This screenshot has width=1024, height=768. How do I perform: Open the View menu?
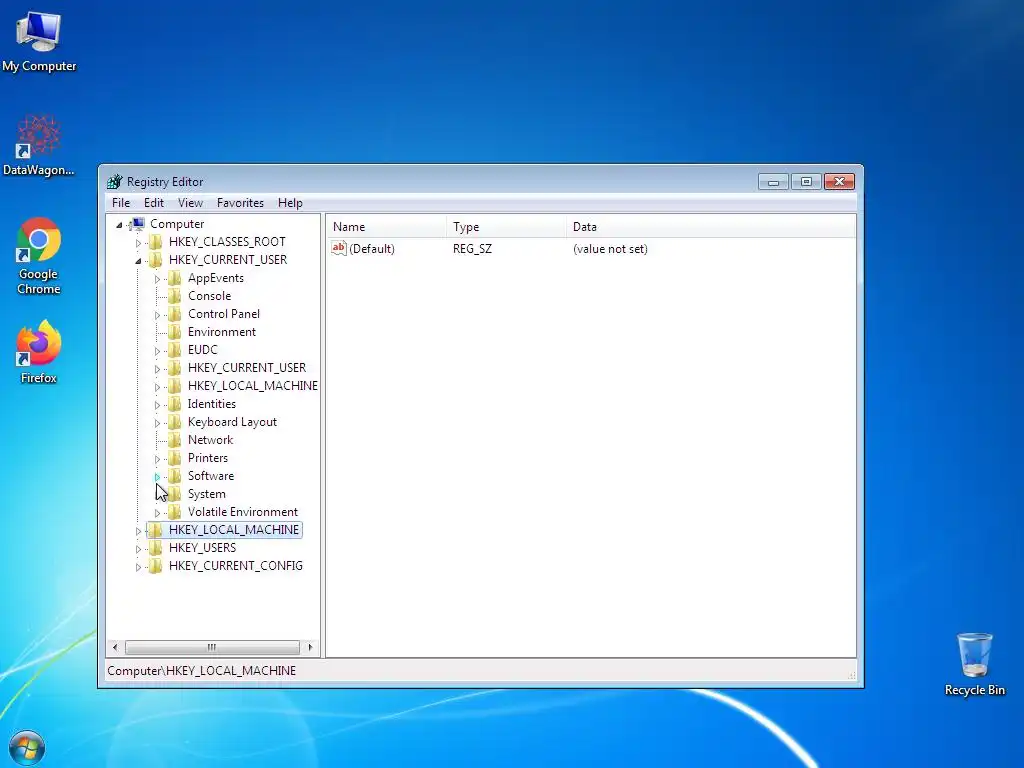click(190, 202)
